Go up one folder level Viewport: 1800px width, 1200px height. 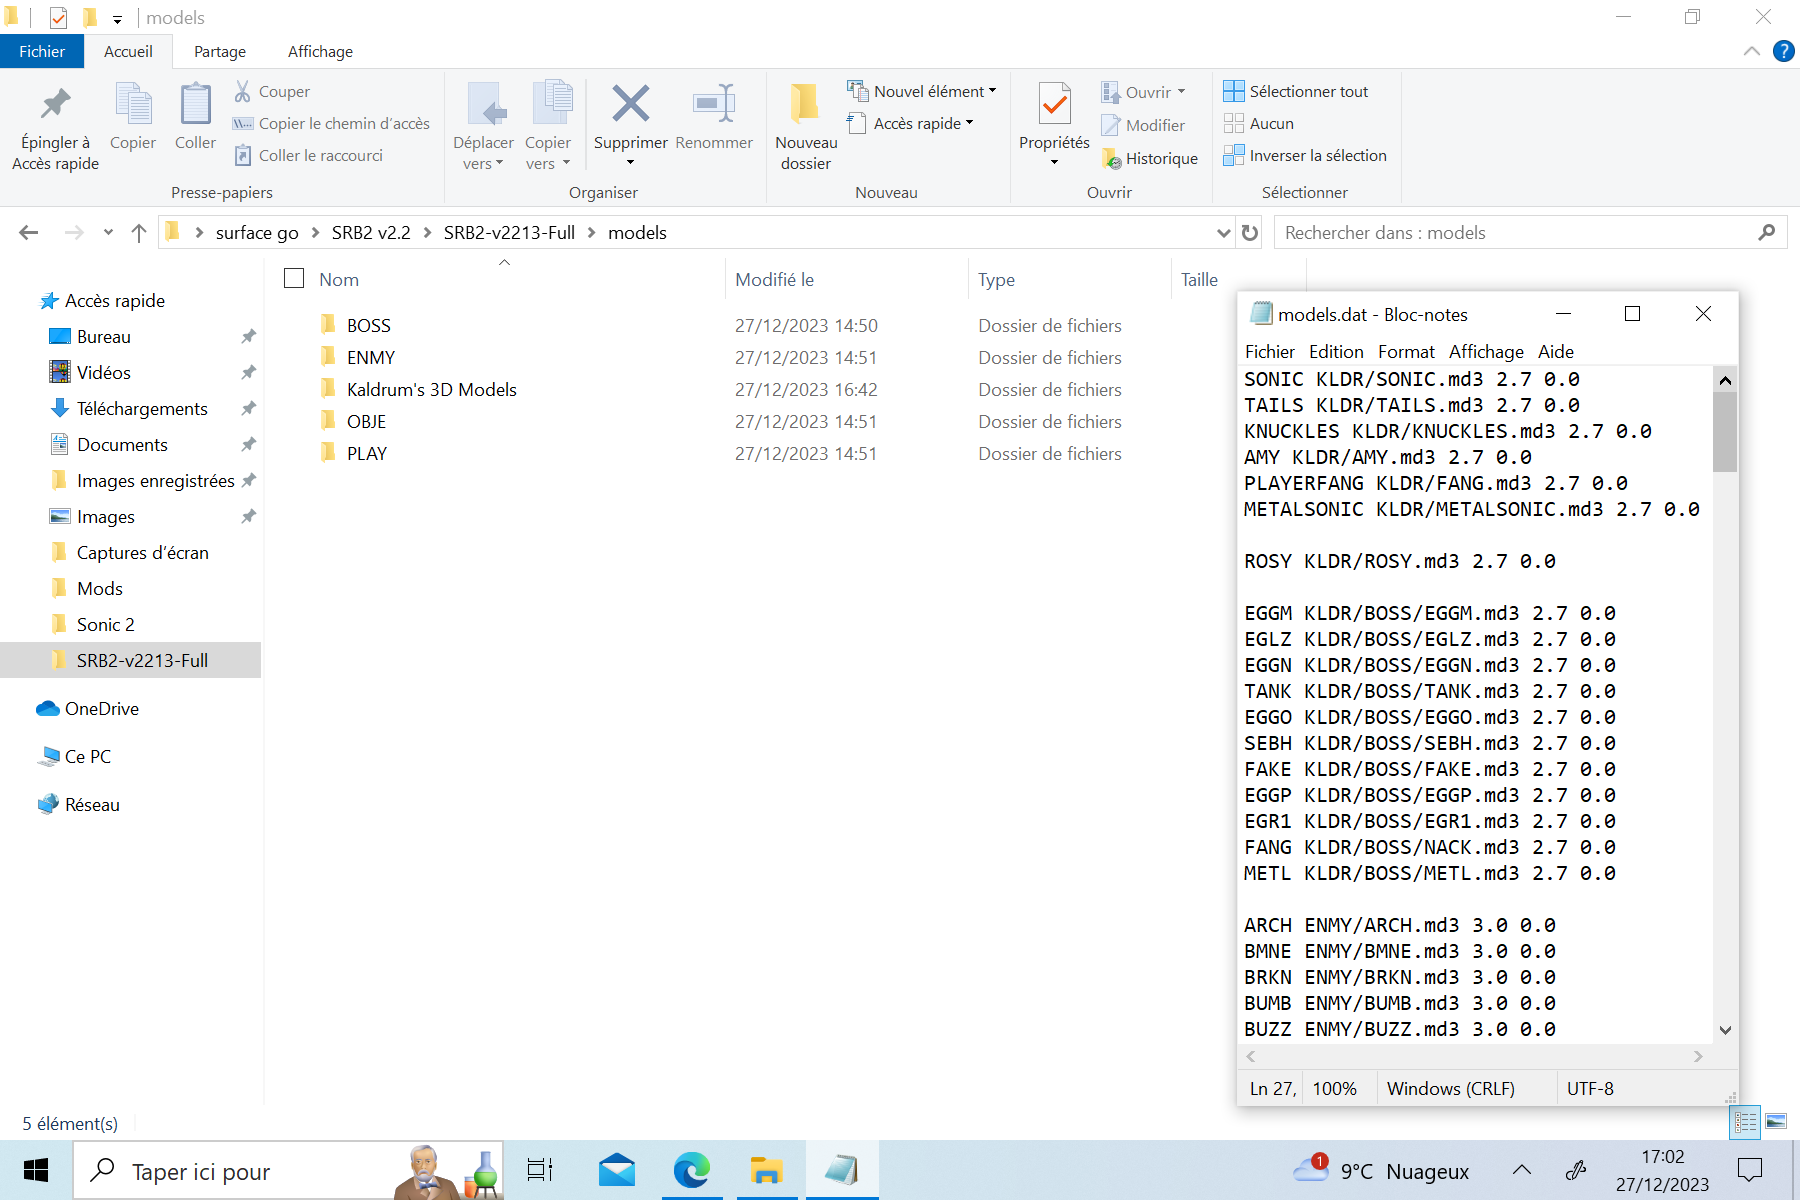(139, 232)
